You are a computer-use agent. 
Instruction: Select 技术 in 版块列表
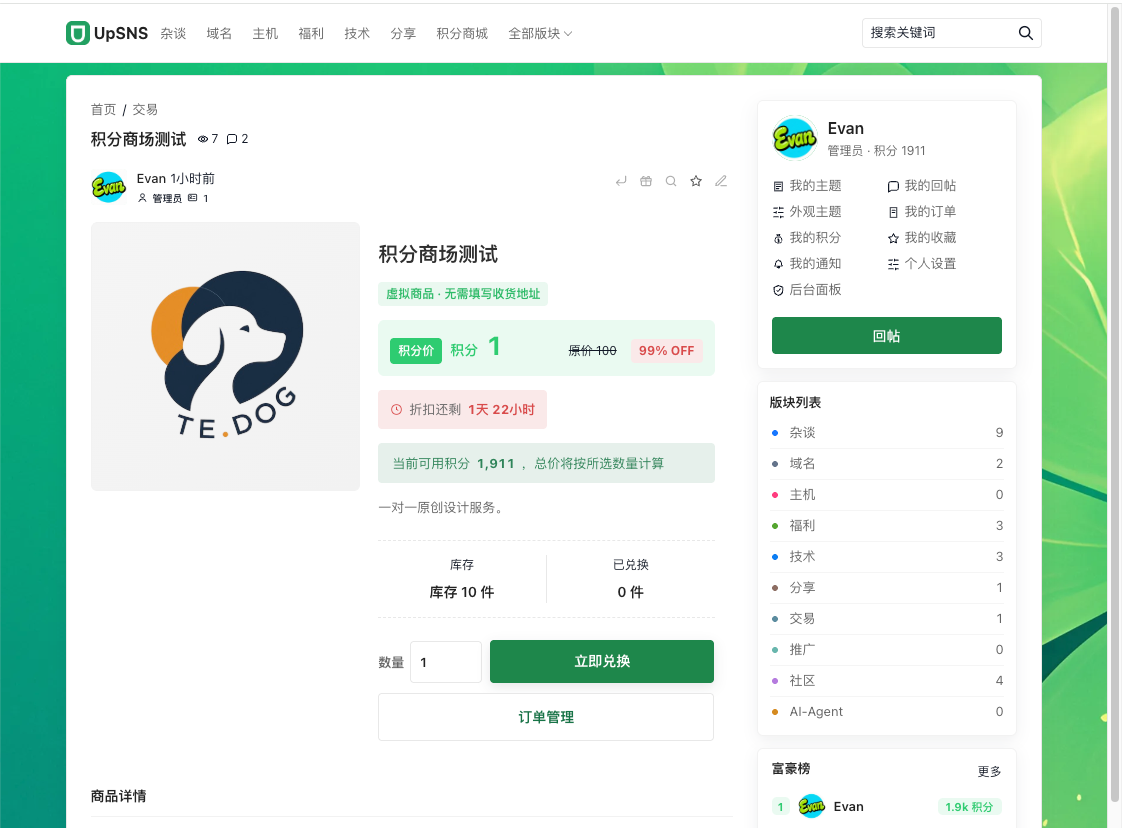(887, 557)
